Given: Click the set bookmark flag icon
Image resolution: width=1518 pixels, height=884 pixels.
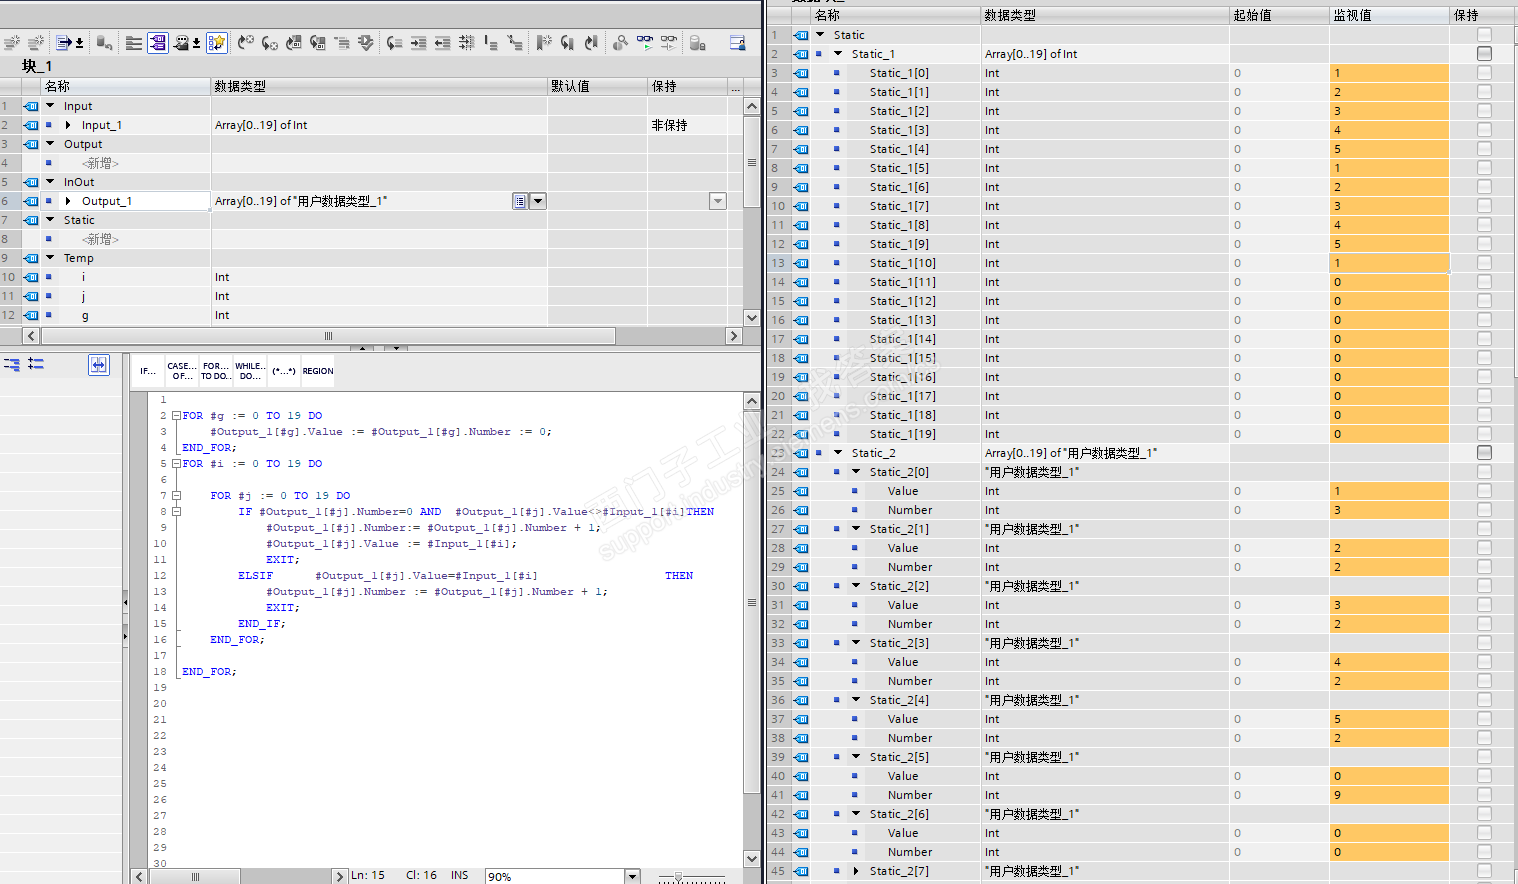Looking at the screenshot, I should click(x=543, y=42).
